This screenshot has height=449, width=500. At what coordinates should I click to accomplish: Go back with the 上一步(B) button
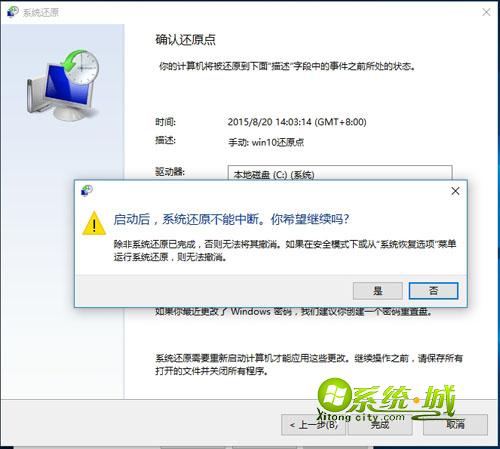click(x=313, y=425)
